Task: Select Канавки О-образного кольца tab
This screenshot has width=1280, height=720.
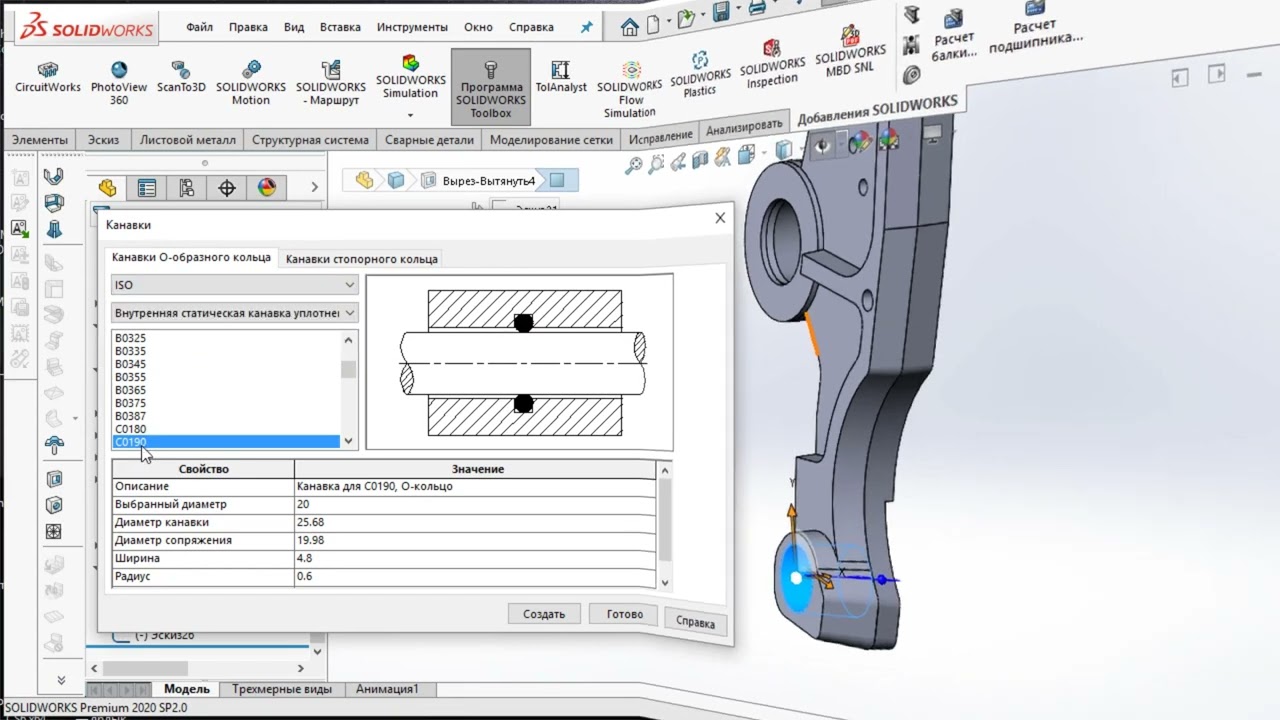Action: click(x=191, y=257)
